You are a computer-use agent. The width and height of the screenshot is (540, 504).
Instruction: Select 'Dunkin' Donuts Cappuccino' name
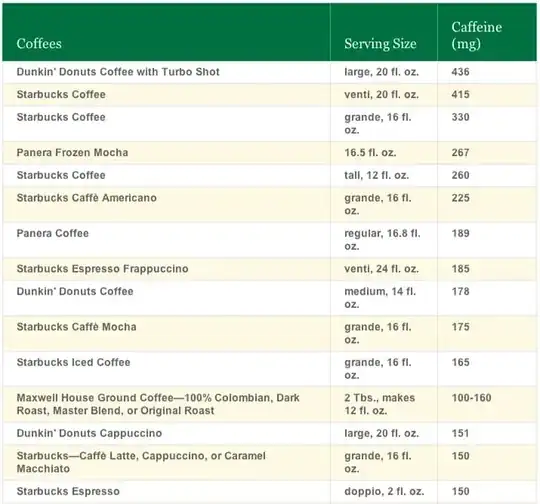[x=89, y=433]
